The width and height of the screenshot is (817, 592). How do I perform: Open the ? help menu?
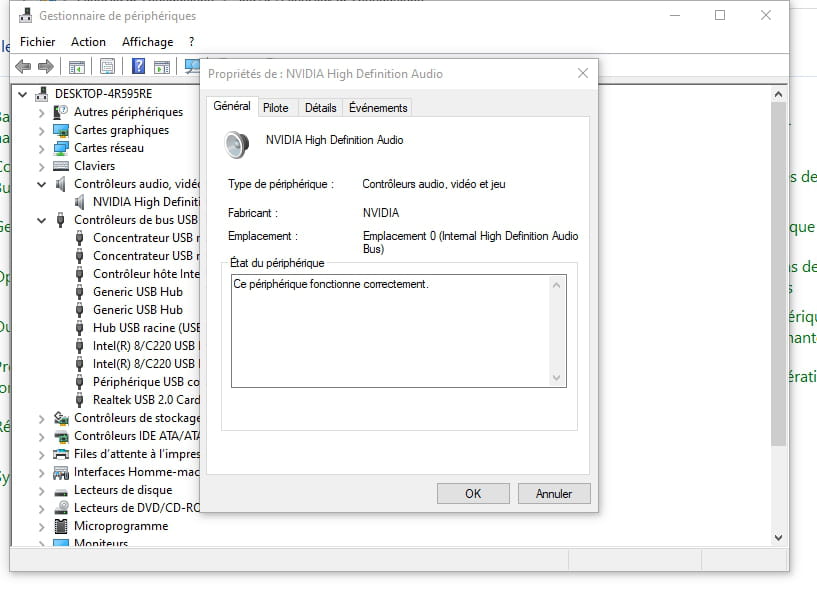point(191,42)
